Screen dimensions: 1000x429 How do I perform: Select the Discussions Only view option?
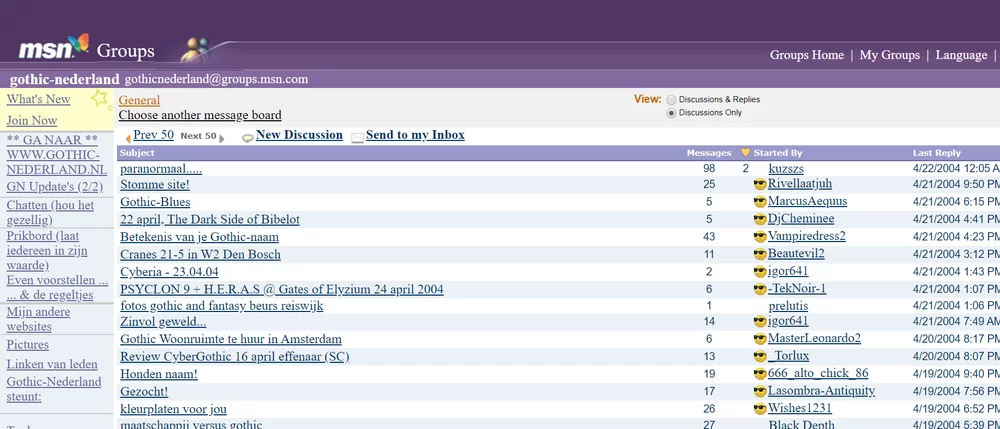671,113
